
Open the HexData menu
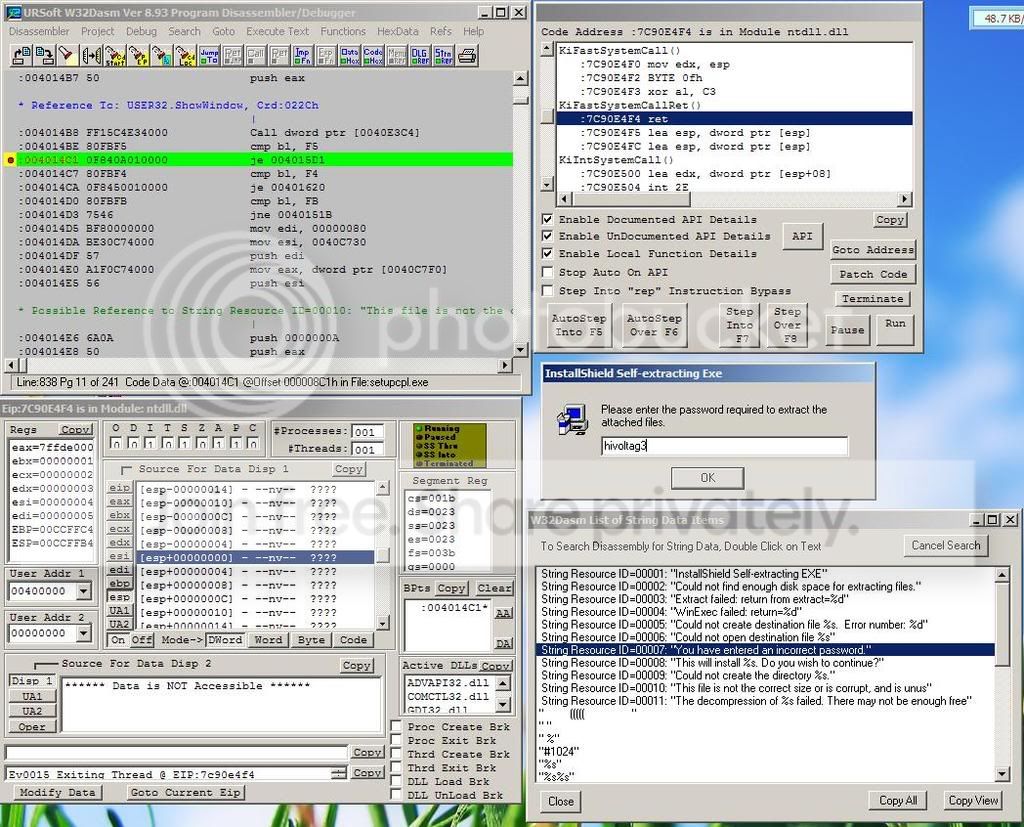pos(398,31)
